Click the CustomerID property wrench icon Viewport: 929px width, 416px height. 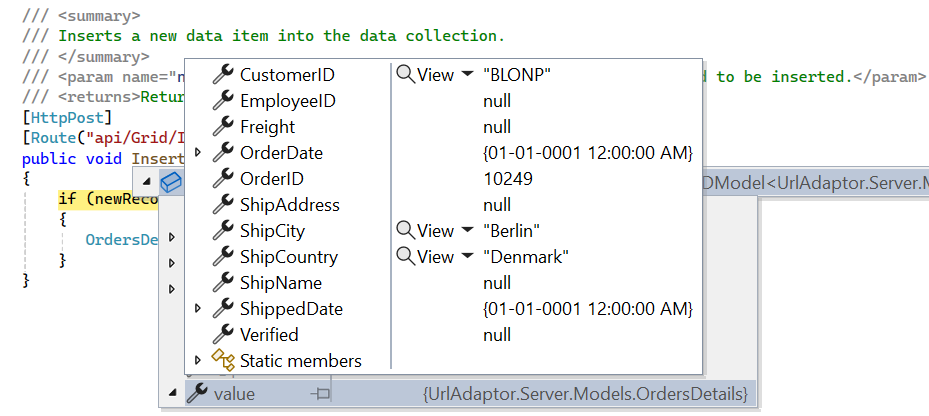222,75
